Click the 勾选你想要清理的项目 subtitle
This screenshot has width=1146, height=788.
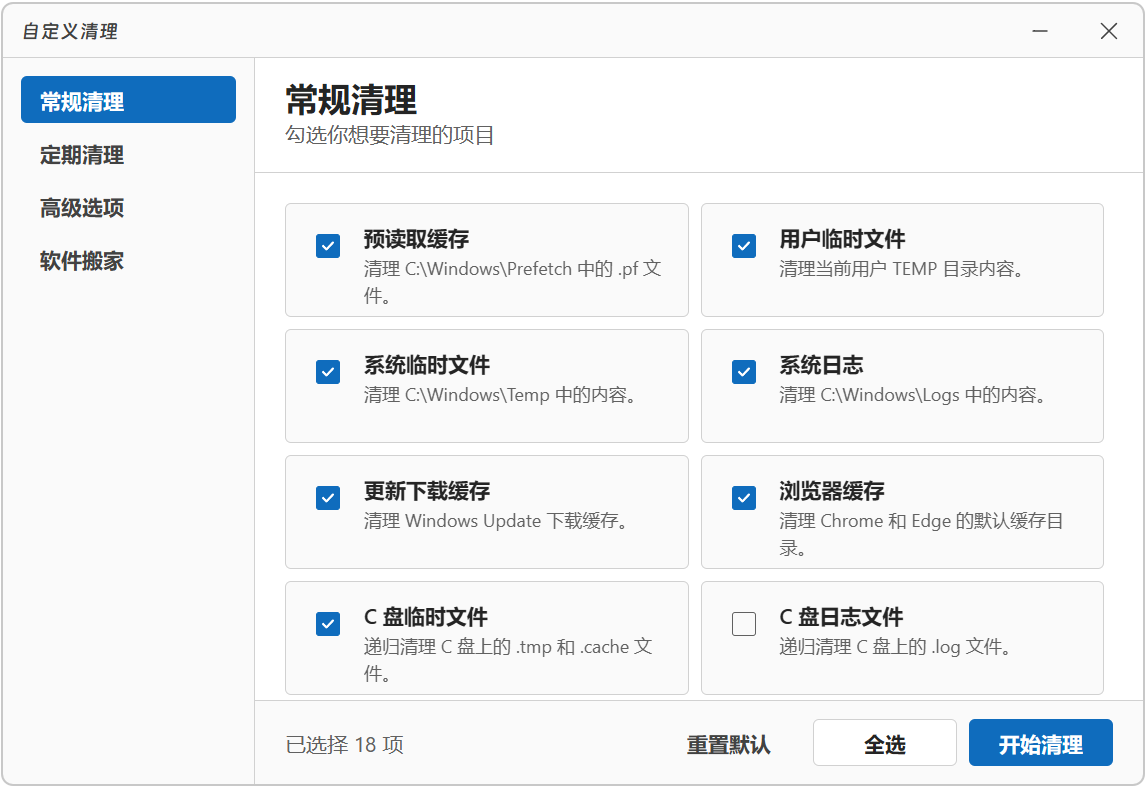point(390,135)
